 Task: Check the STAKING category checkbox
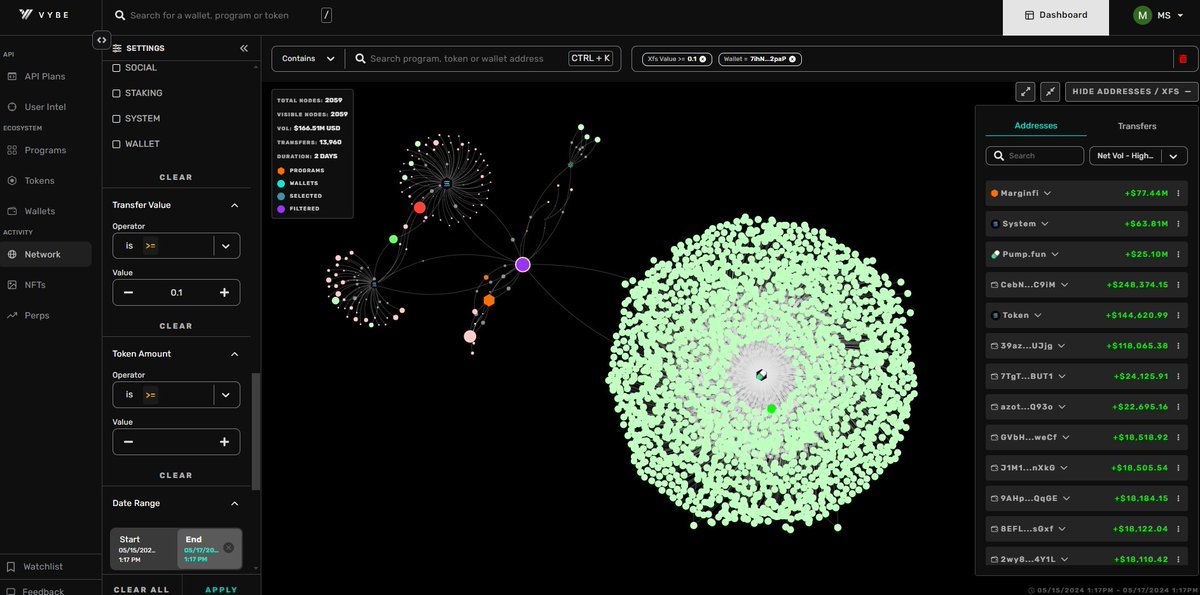click(116, 93)
